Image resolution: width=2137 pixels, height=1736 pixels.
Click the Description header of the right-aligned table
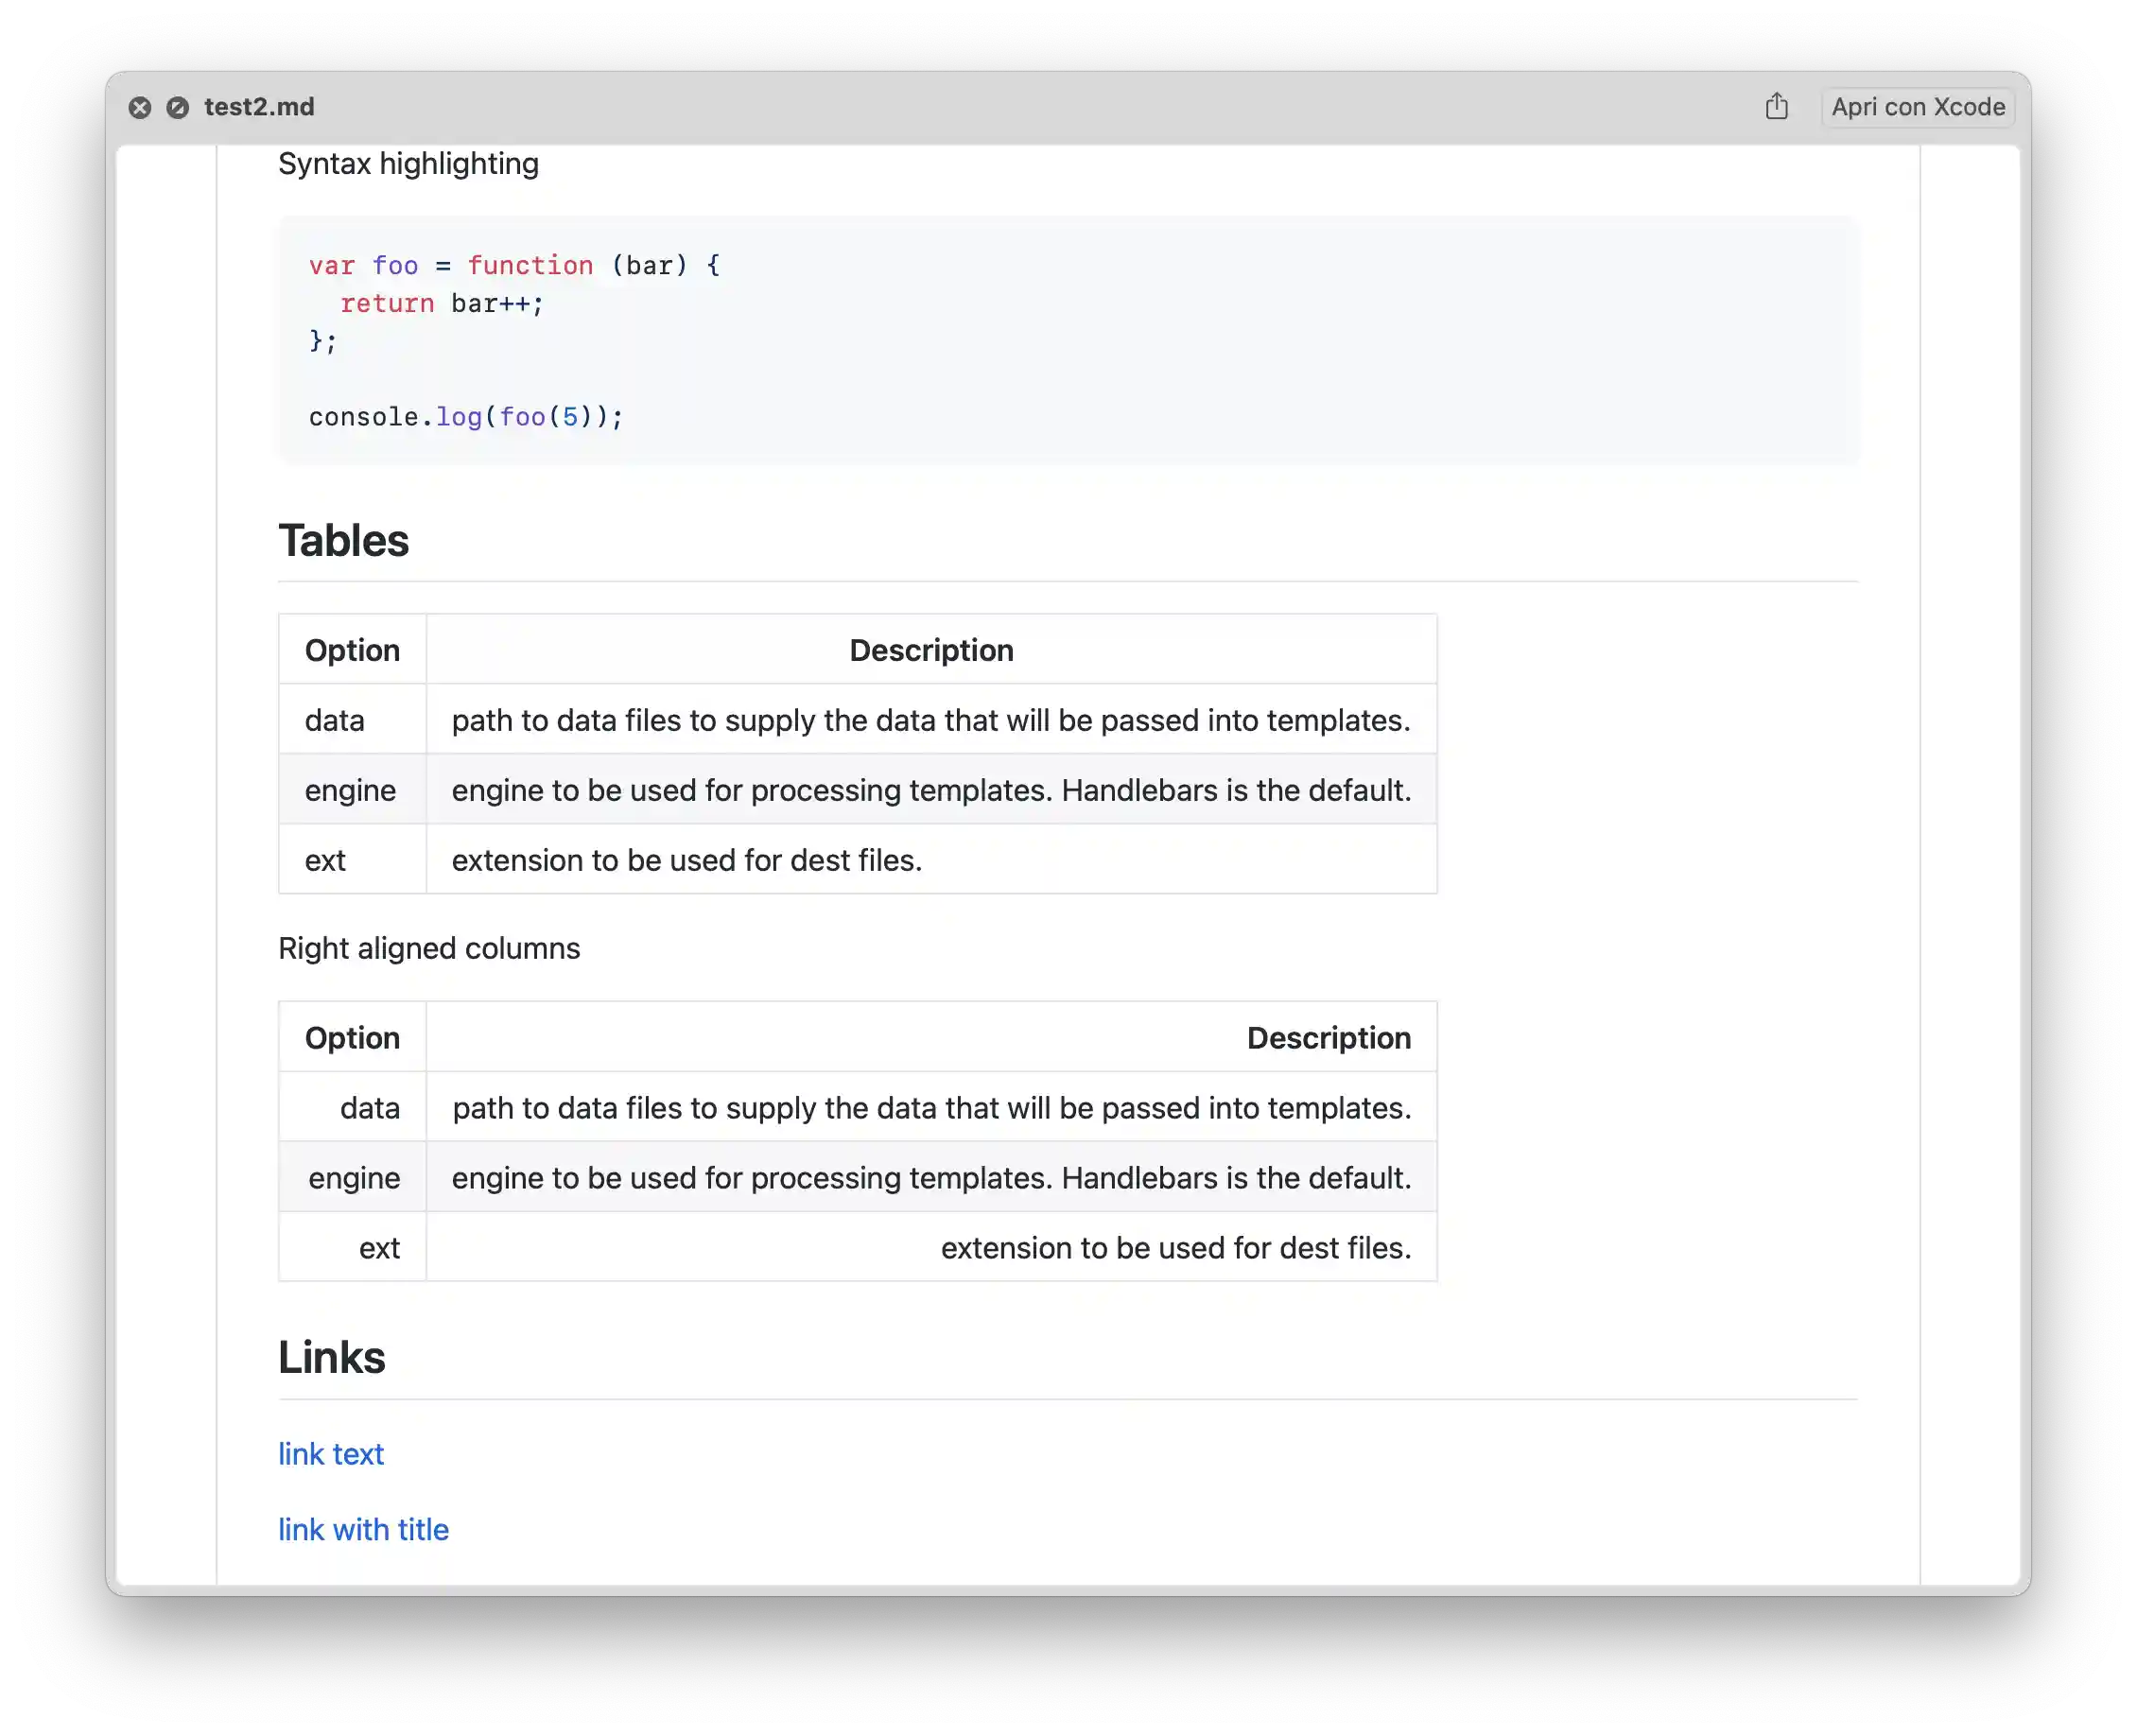click(1328, 1037)
